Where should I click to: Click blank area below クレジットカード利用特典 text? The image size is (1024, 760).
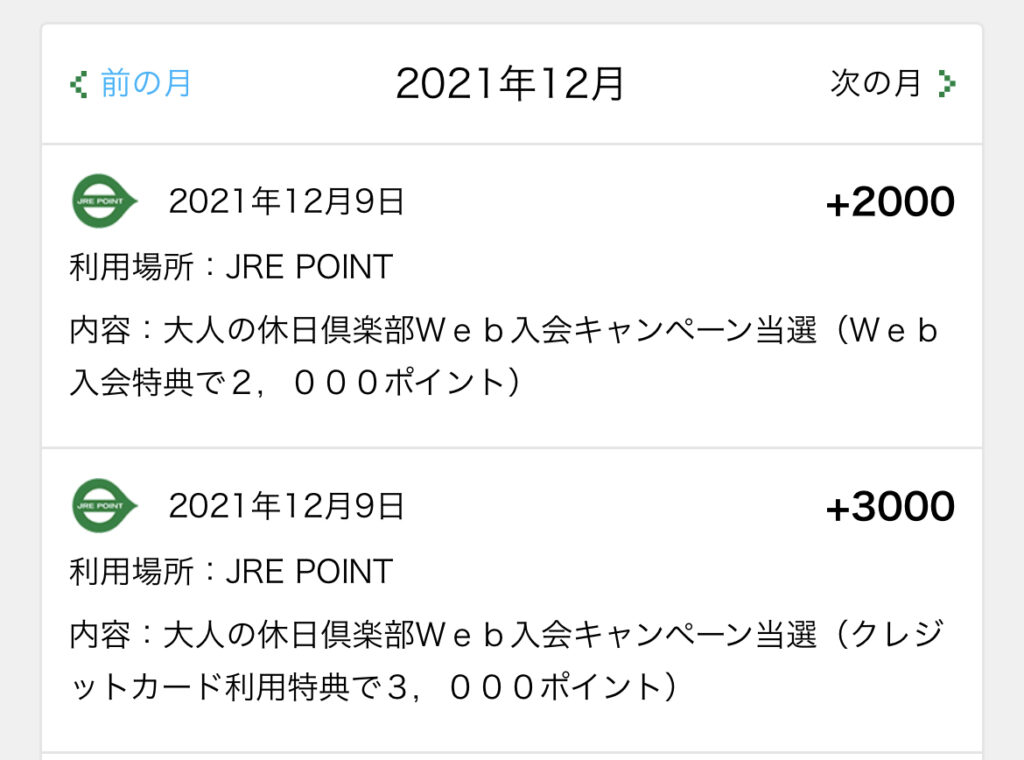[x=512, y=728]
